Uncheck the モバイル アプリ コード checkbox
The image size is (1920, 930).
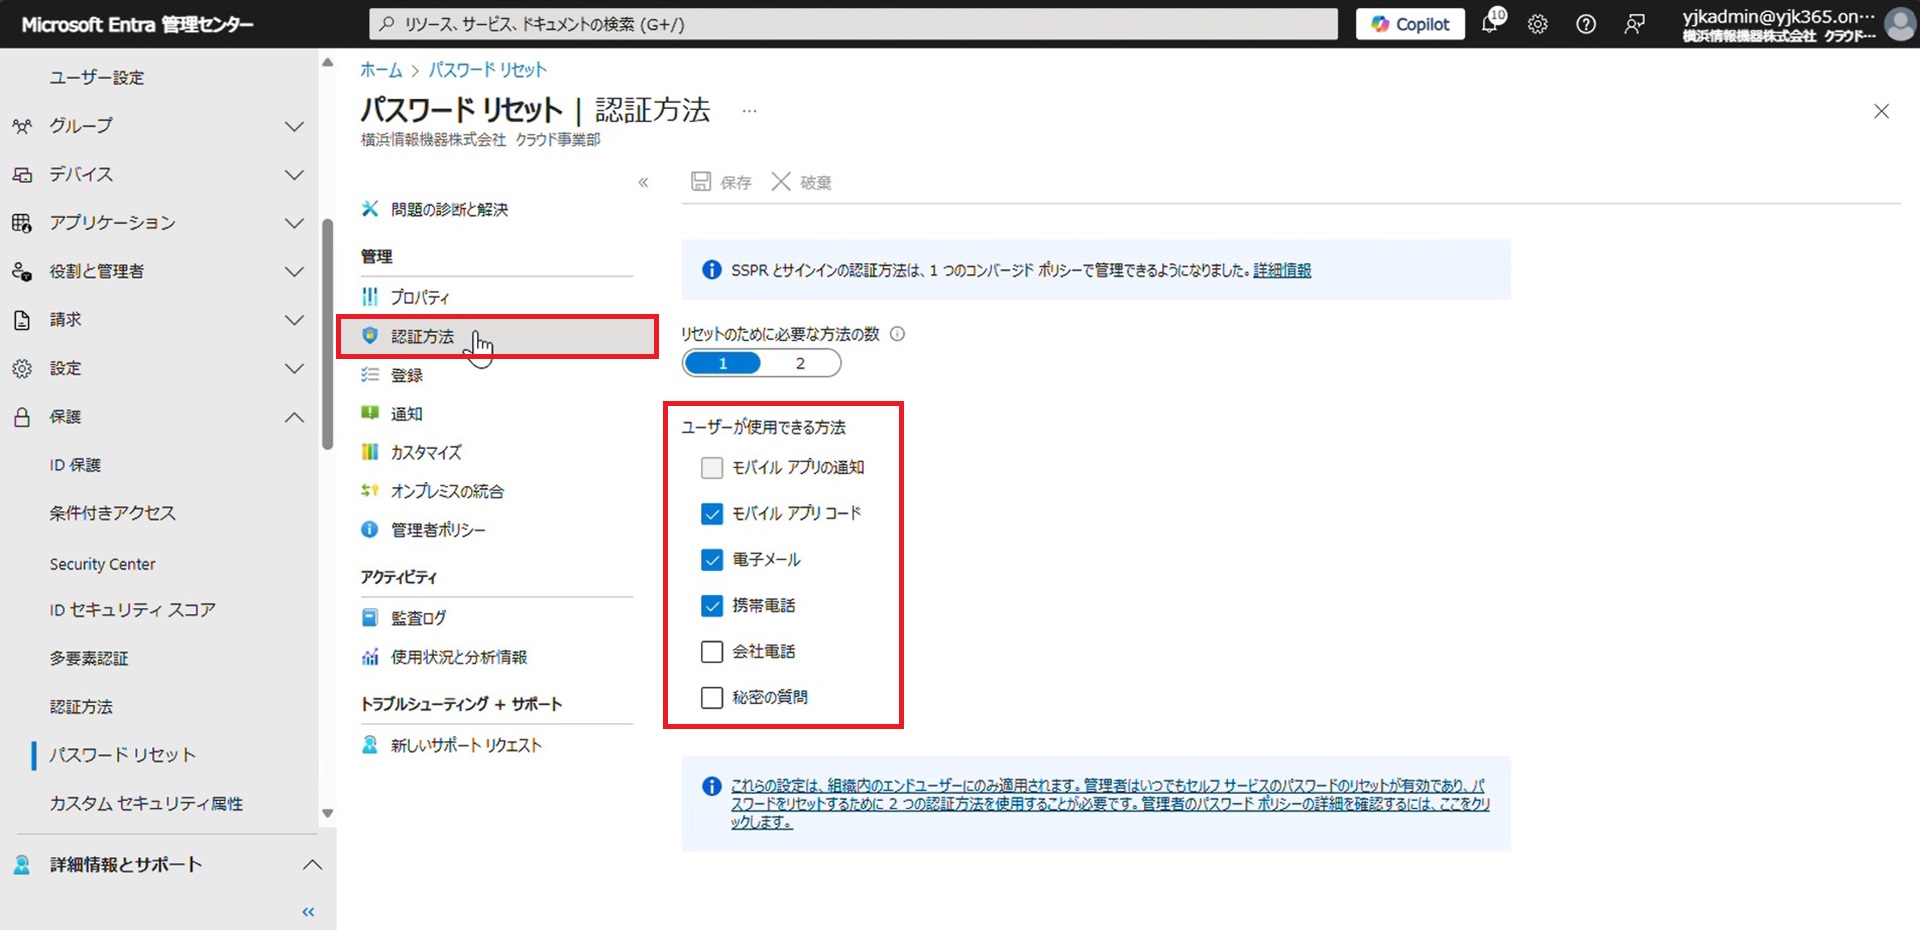[x=712, y=514]
